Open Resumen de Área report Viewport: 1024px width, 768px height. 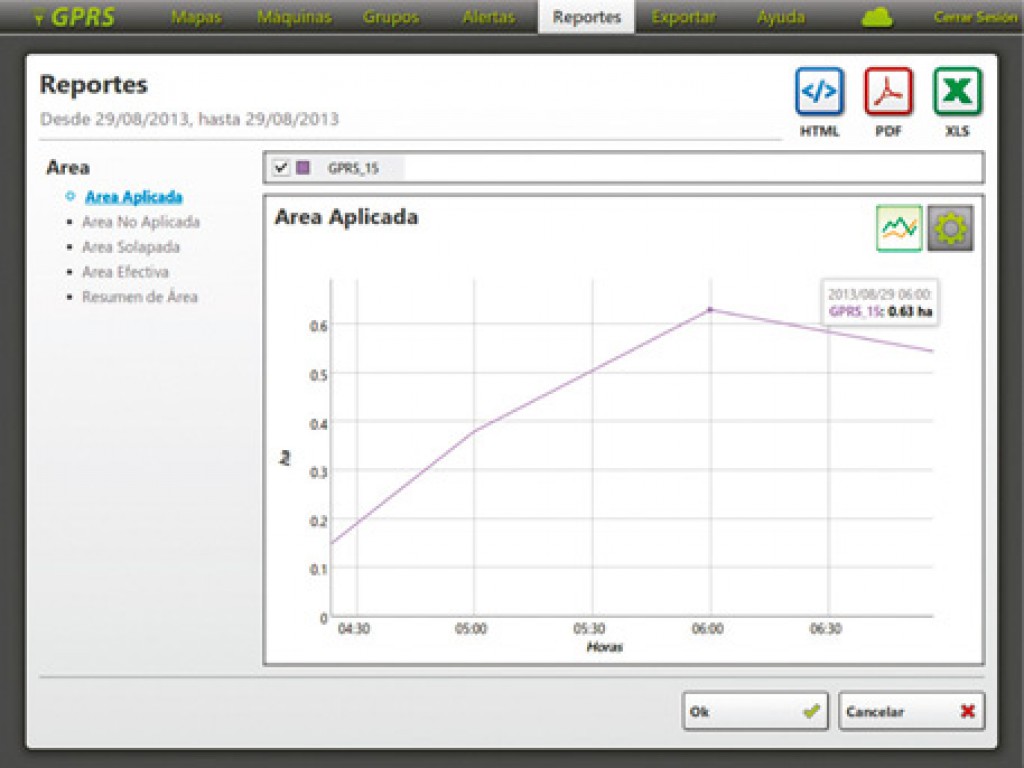(x=139, y=297)
